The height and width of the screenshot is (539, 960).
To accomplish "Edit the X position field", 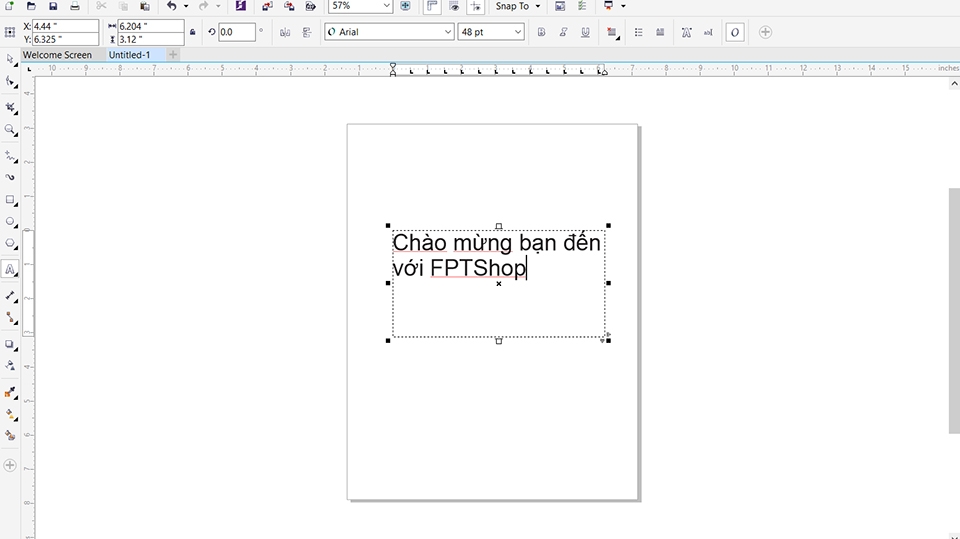I will click(x=65, y=26).
